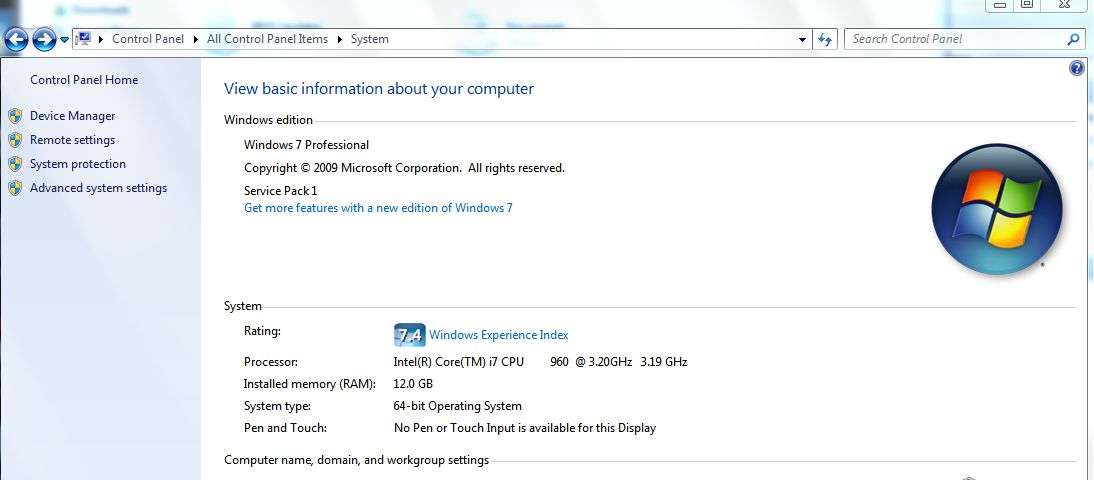Expand arrow after All Control Panel Items

pos(340,39)
